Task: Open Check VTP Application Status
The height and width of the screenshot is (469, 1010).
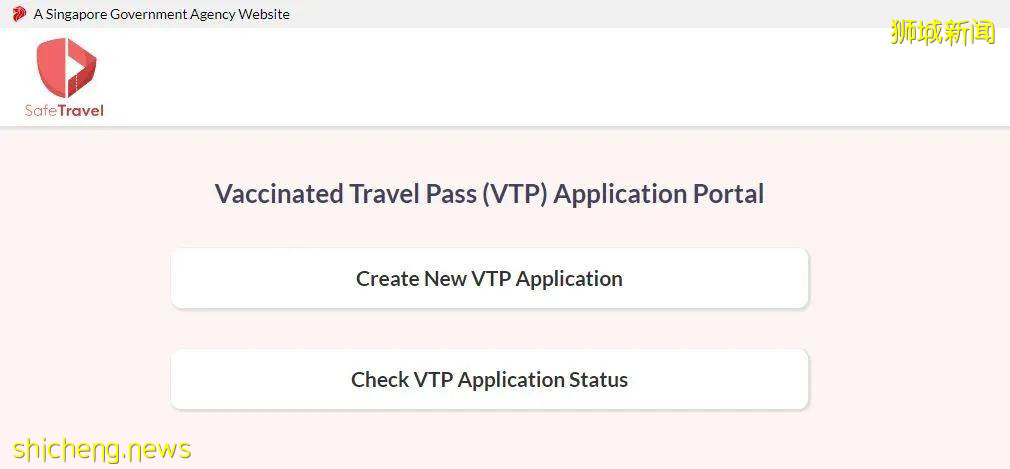Action: 489,379
